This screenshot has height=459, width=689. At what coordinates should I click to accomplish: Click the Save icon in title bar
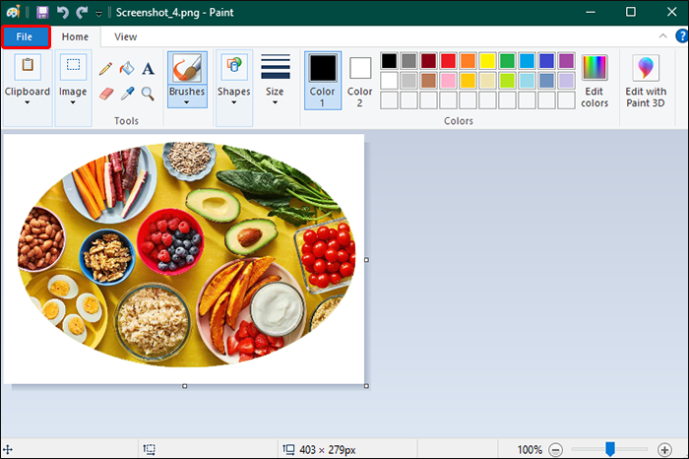pyautogui.click(x=42, y=12)
